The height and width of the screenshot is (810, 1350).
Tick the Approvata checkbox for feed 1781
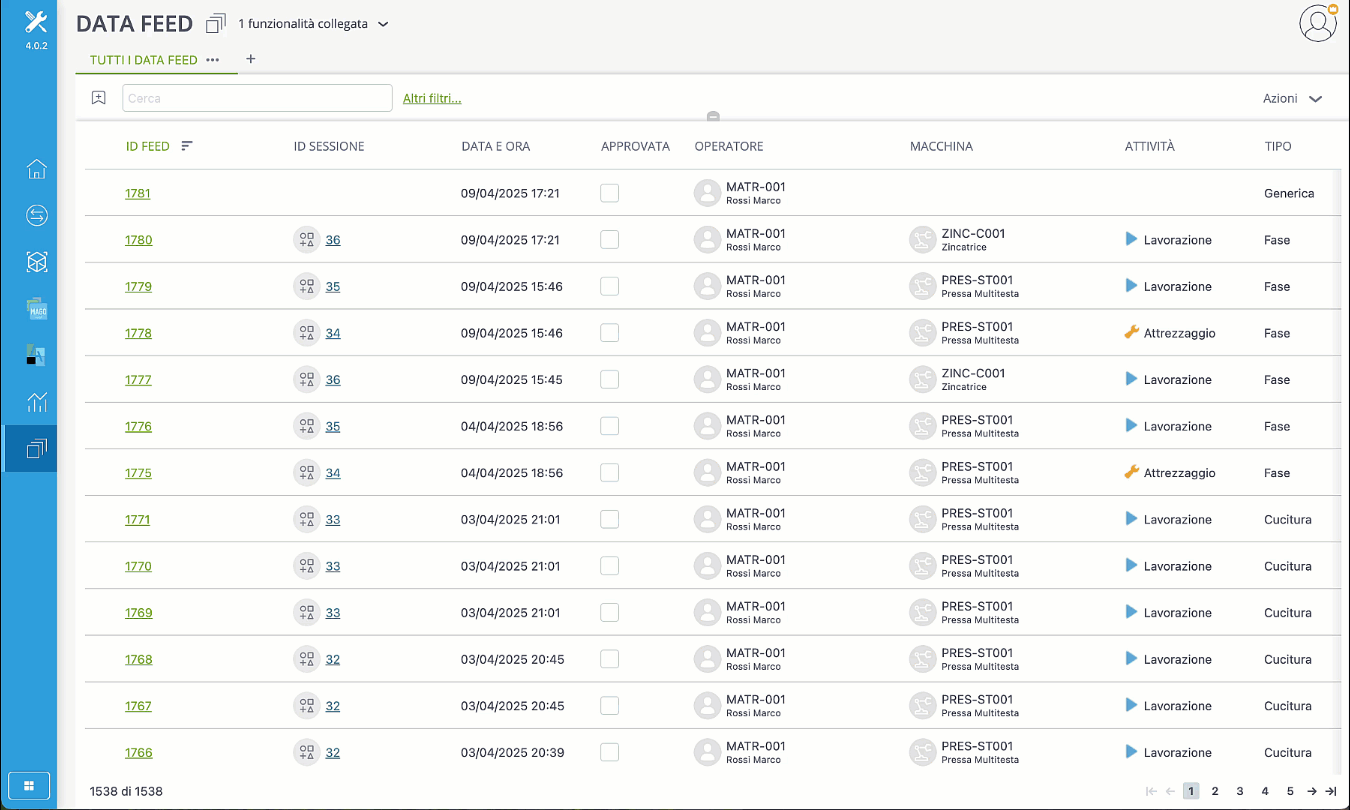tap(609, 193)
